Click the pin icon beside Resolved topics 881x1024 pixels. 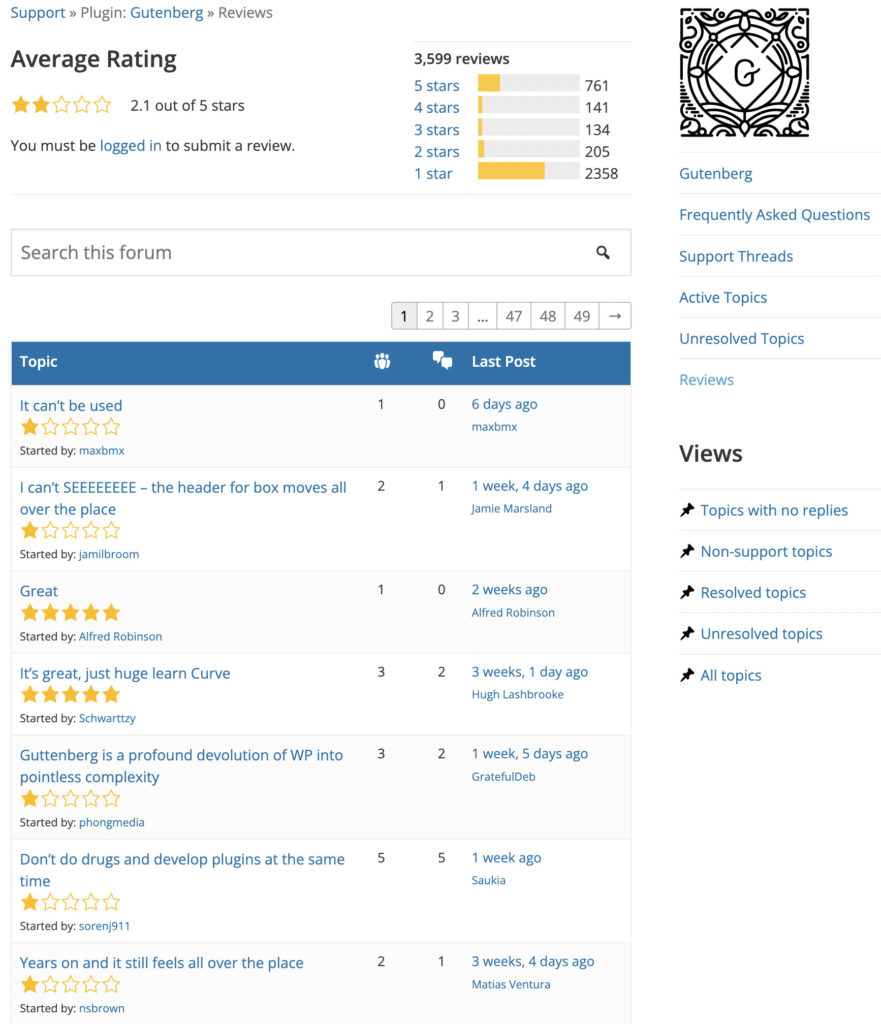687,592
